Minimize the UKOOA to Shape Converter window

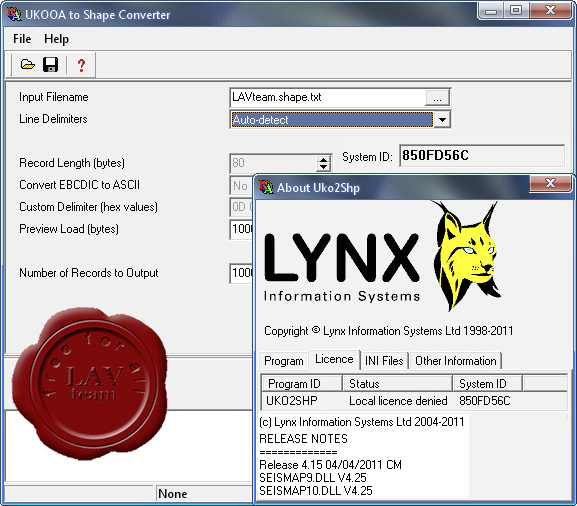(491, 11)
